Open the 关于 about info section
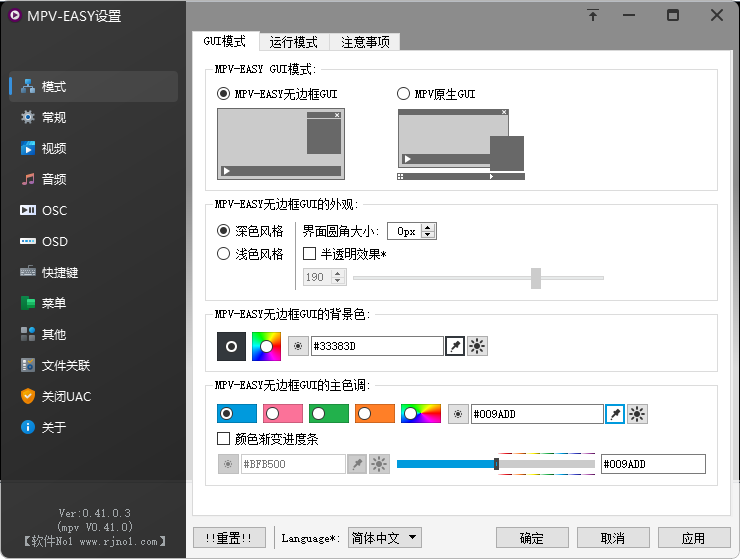Image resolution: width=740 pixels, height=559 pixels. 93,427
